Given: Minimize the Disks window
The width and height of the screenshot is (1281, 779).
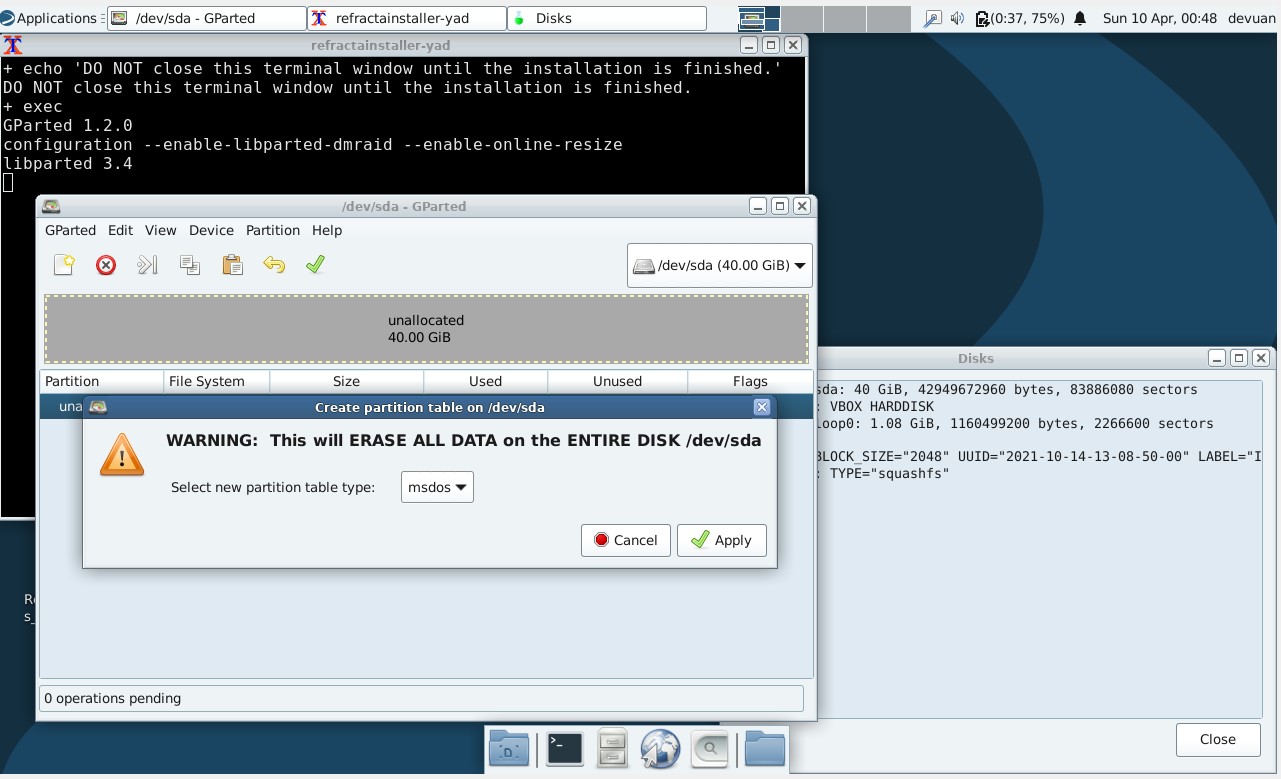Looking at the screenshot, I should pyautogui.click(x=1216, y=358).
